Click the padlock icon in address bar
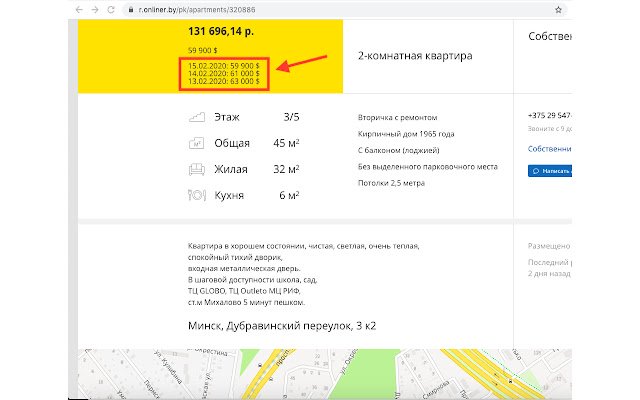Image resolution: width=640 pixels, height=400 pixels. pyautogui.click(x=131, y=9)
